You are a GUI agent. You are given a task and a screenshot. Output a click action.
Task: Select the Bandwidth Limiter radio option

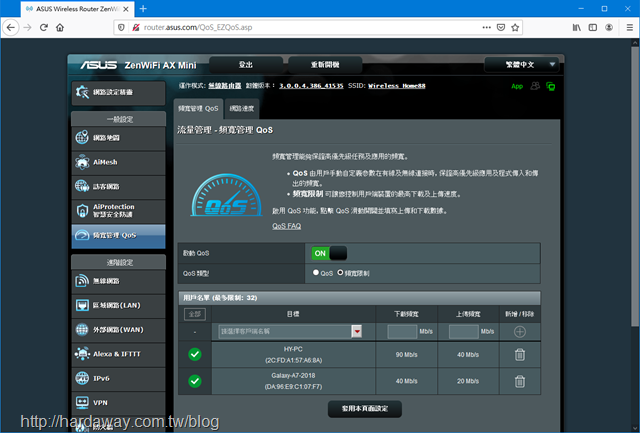coord(340,273)
